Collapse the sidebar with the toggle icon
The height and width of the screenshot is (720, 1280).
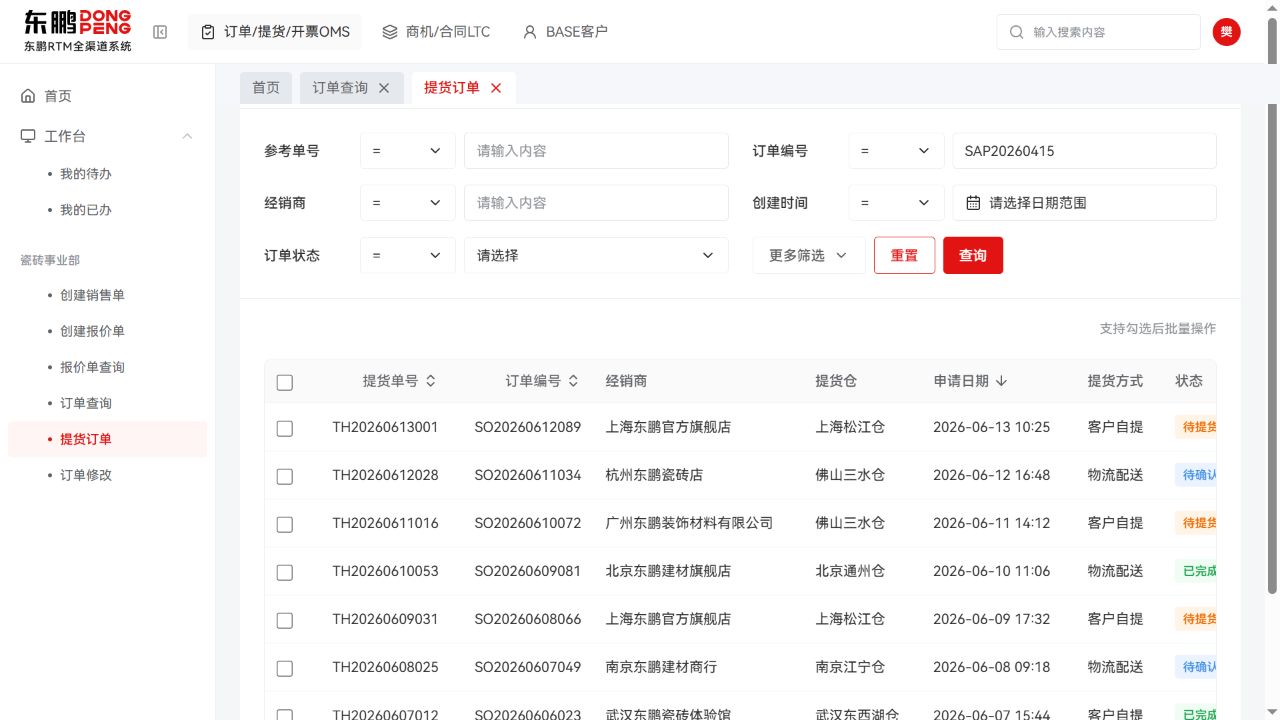pos(160,32)
